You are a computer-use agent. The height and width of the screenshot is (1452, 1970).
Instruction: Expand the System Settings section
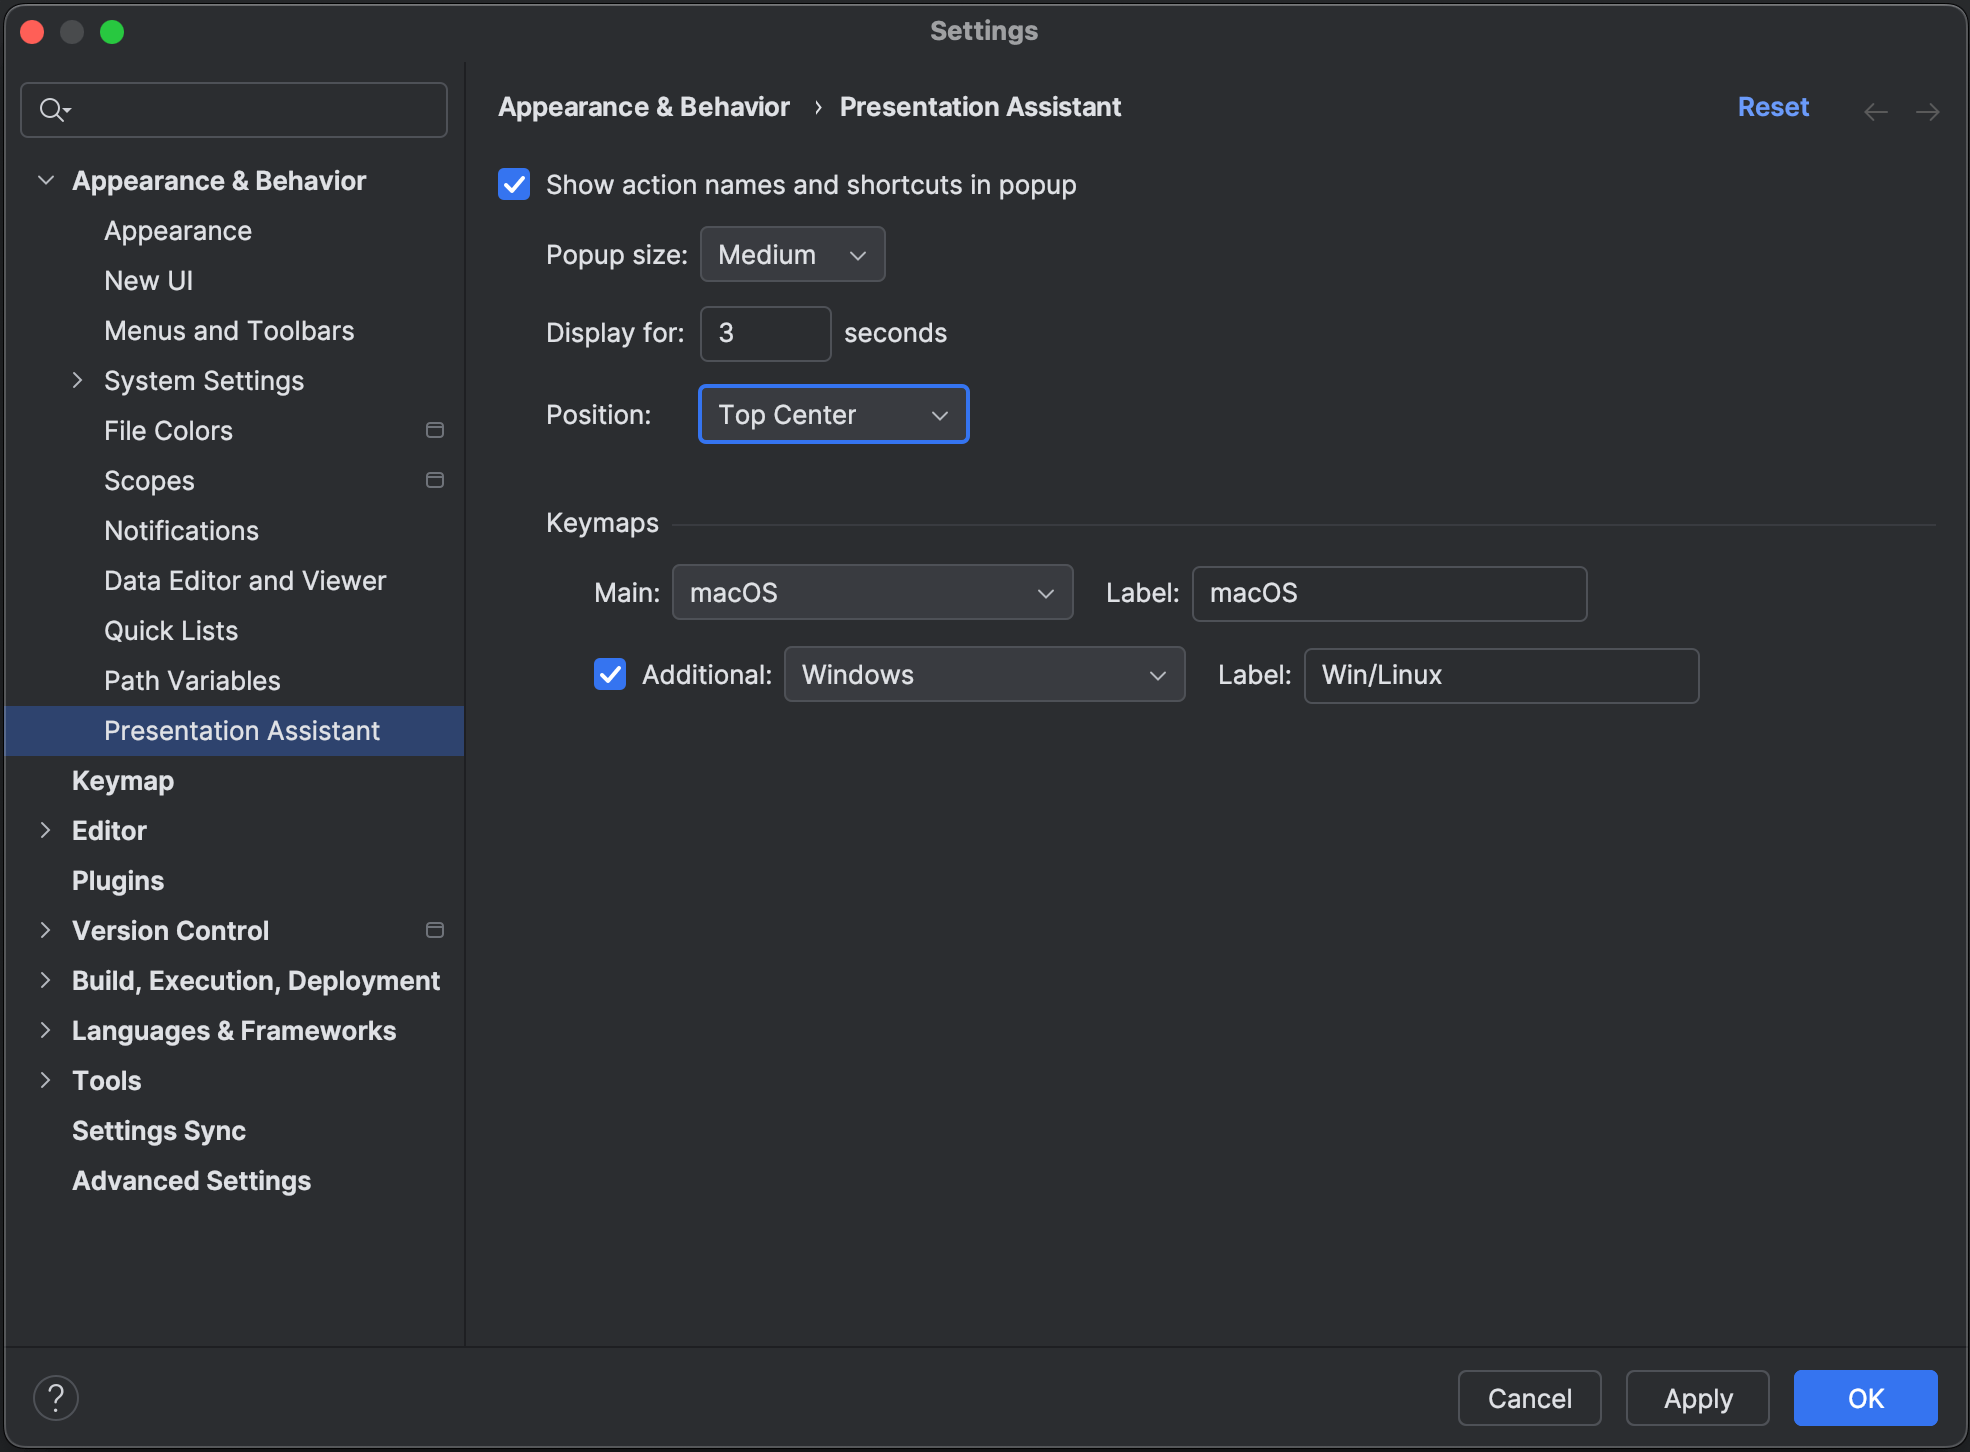(x=78, y=380)
